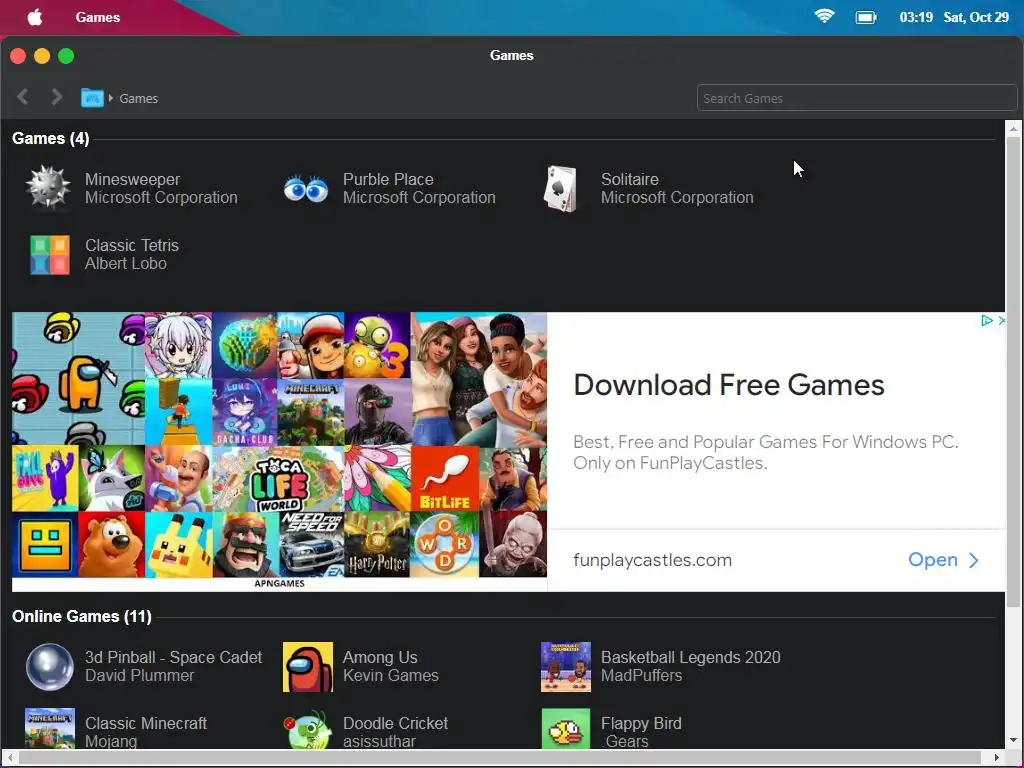
Task: Expand the path arrow before Games
Action: [110, 98]
